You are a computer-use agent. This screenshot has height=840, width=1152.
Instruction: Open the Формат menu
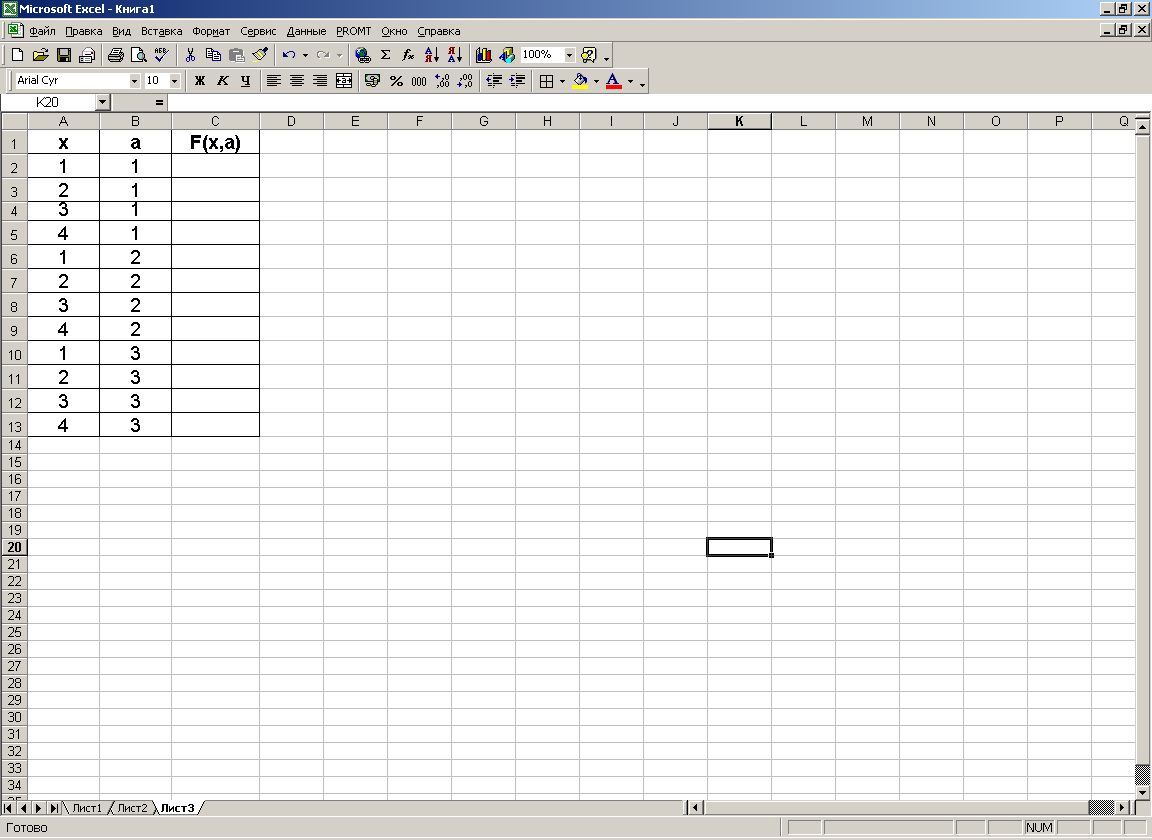(x=211, y=31)
